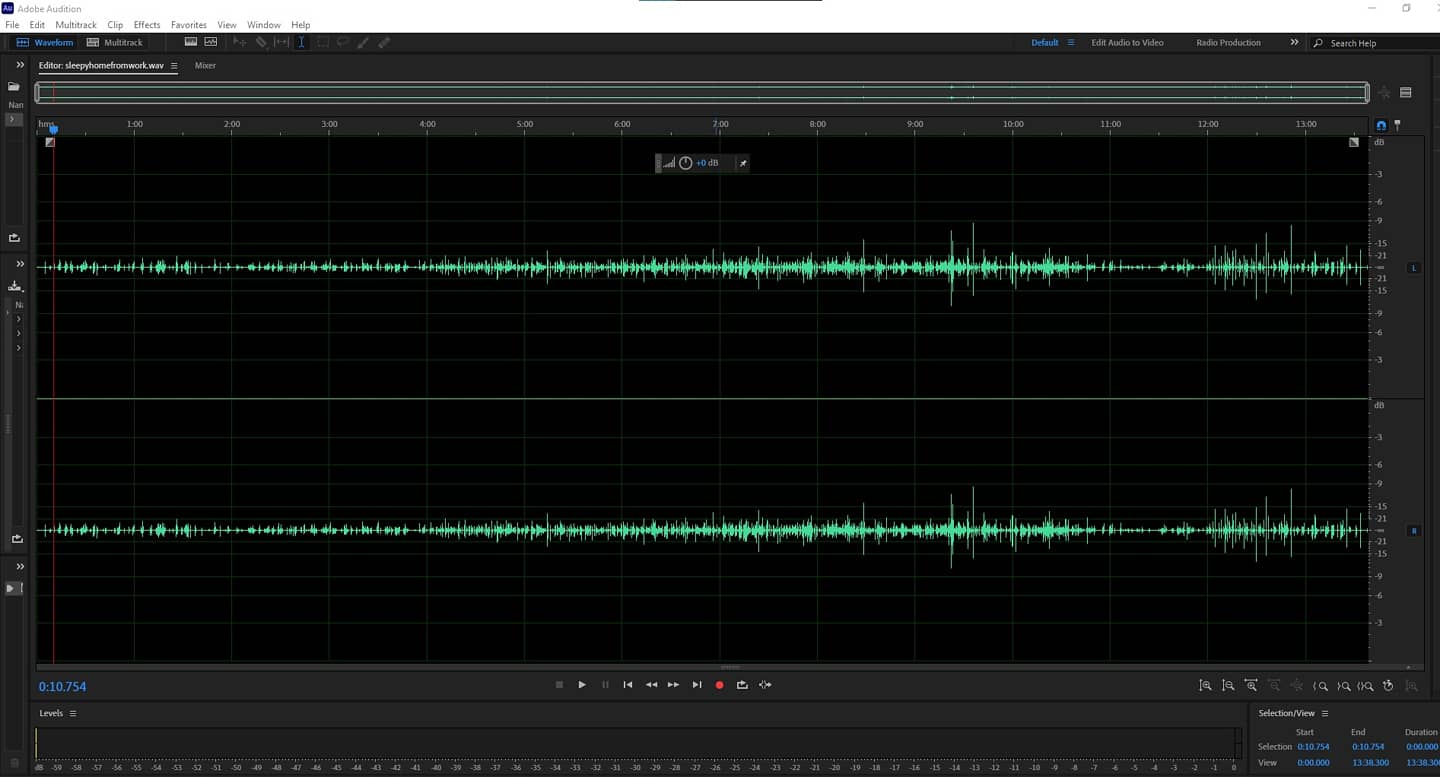Zoom out amplitude
The height and width of the screenshot is (777, 1440).
point(1228,686)
